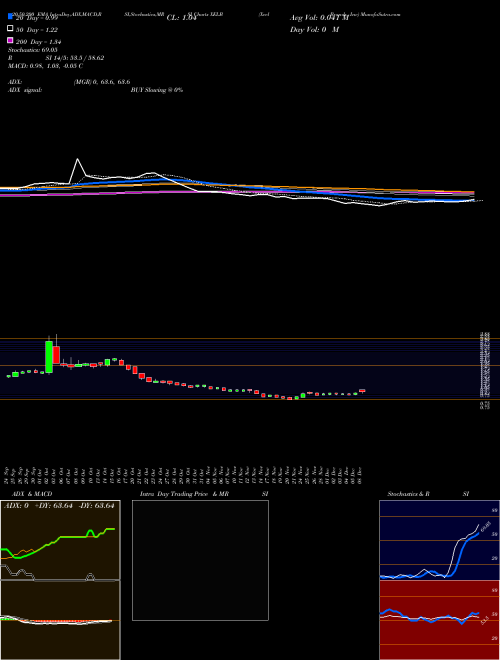Viewport: 500px width, 660px height.
Task: Click the 'SI 14/5: 53.5 / 58.62' value
Action: pyautogui.click(x=75, y=58)
